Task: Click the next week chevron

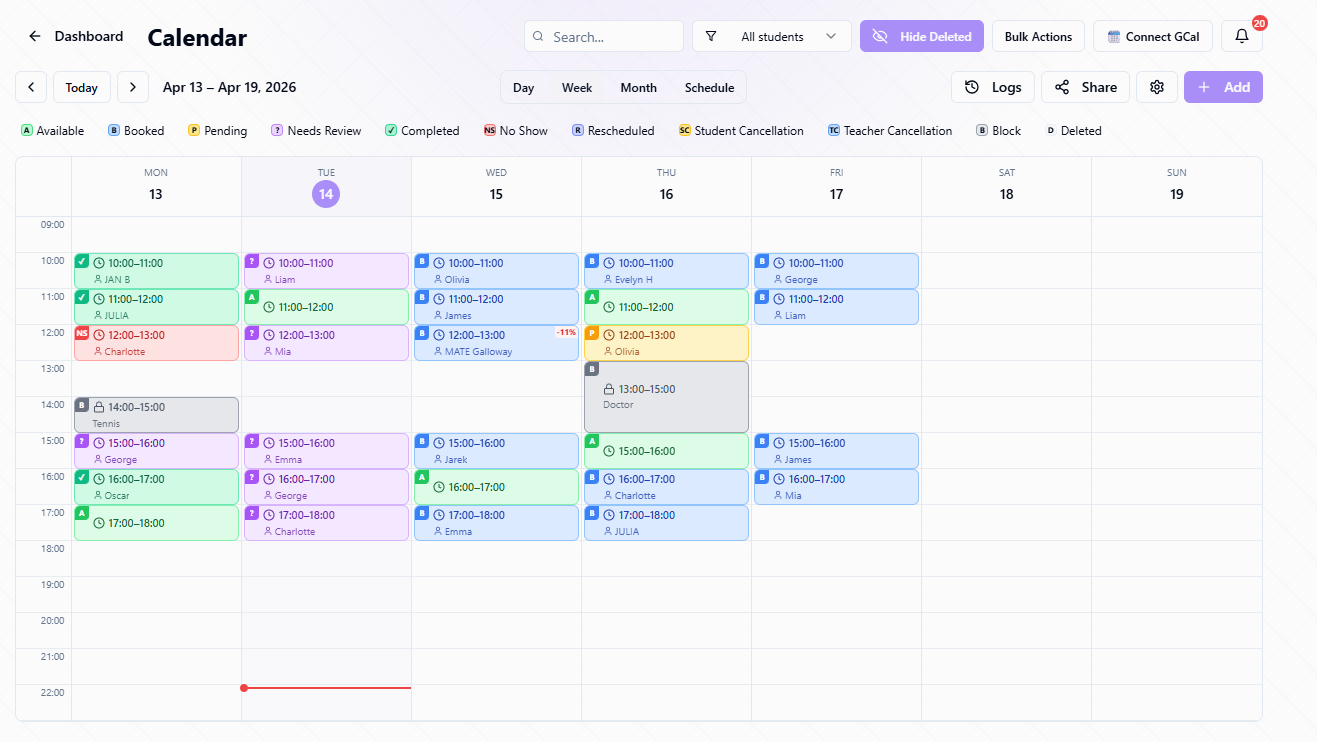Action: 133,87
